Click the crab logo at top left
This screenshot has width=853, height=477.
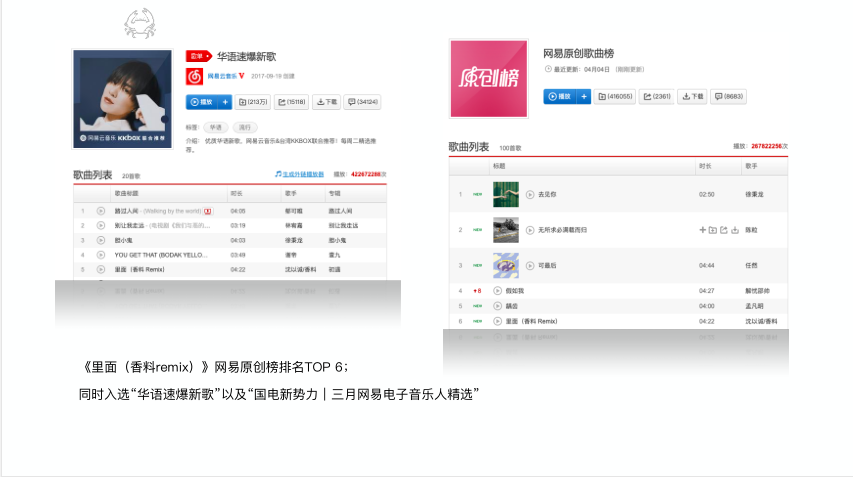click(x=140, y=23)
